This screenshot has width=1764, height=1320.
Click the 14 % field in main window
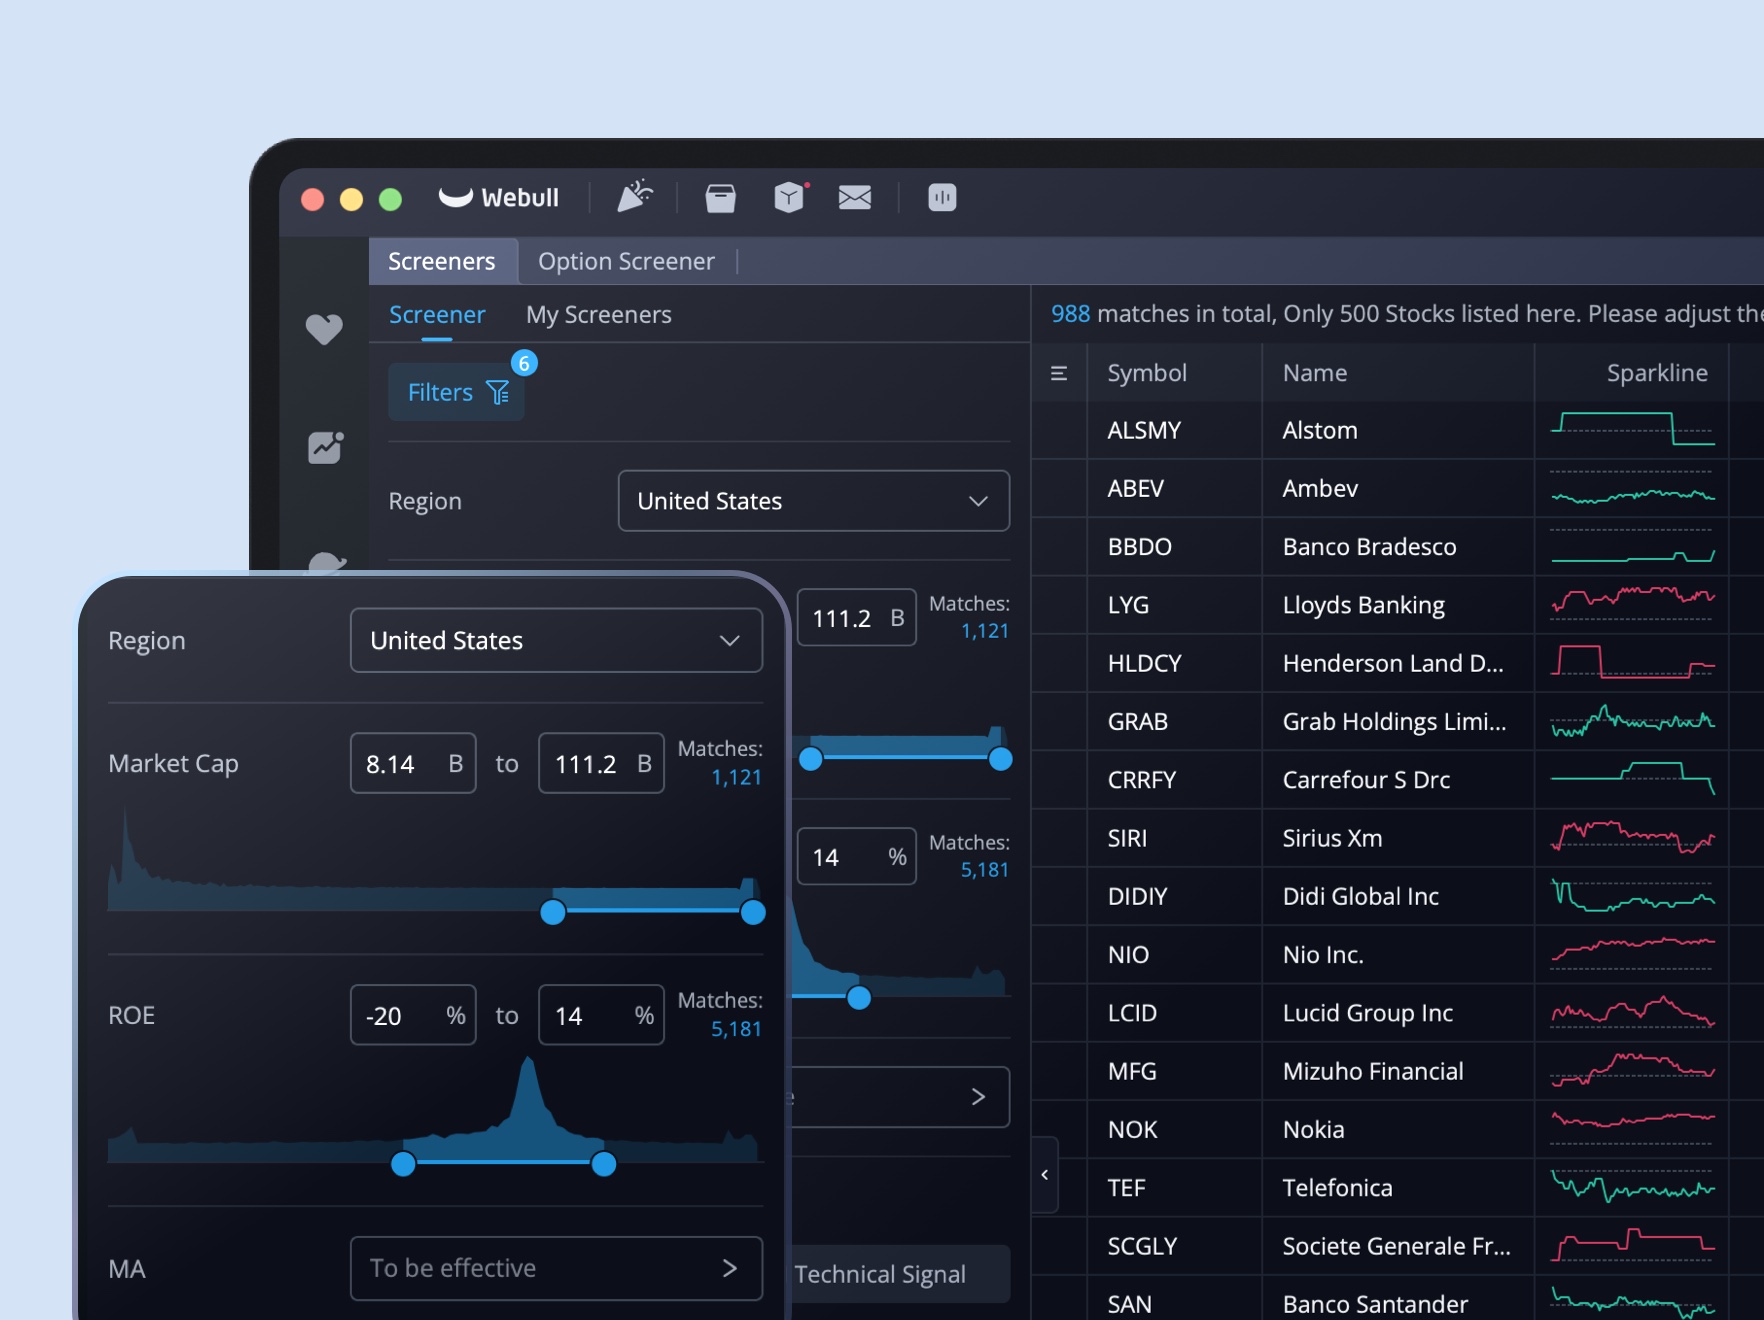pyautogui.click(x=857, y=857)
